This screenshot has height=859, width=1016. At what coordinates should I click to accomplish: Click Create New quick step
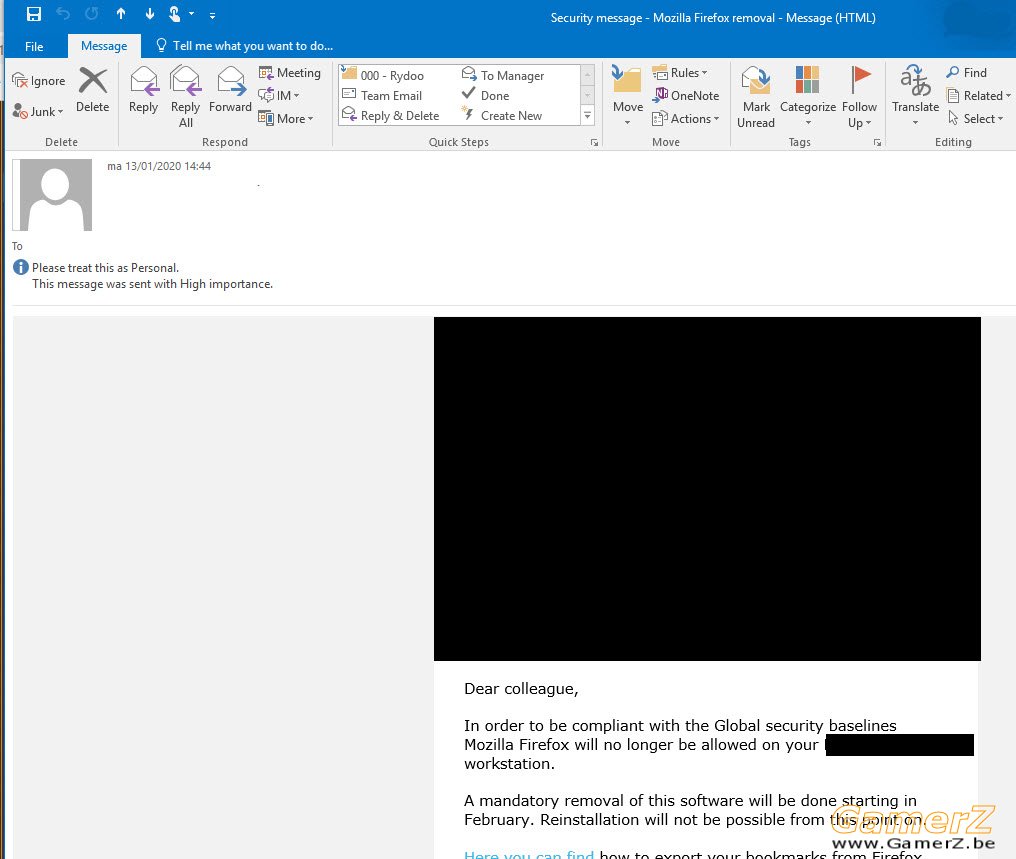coord(502,115)
